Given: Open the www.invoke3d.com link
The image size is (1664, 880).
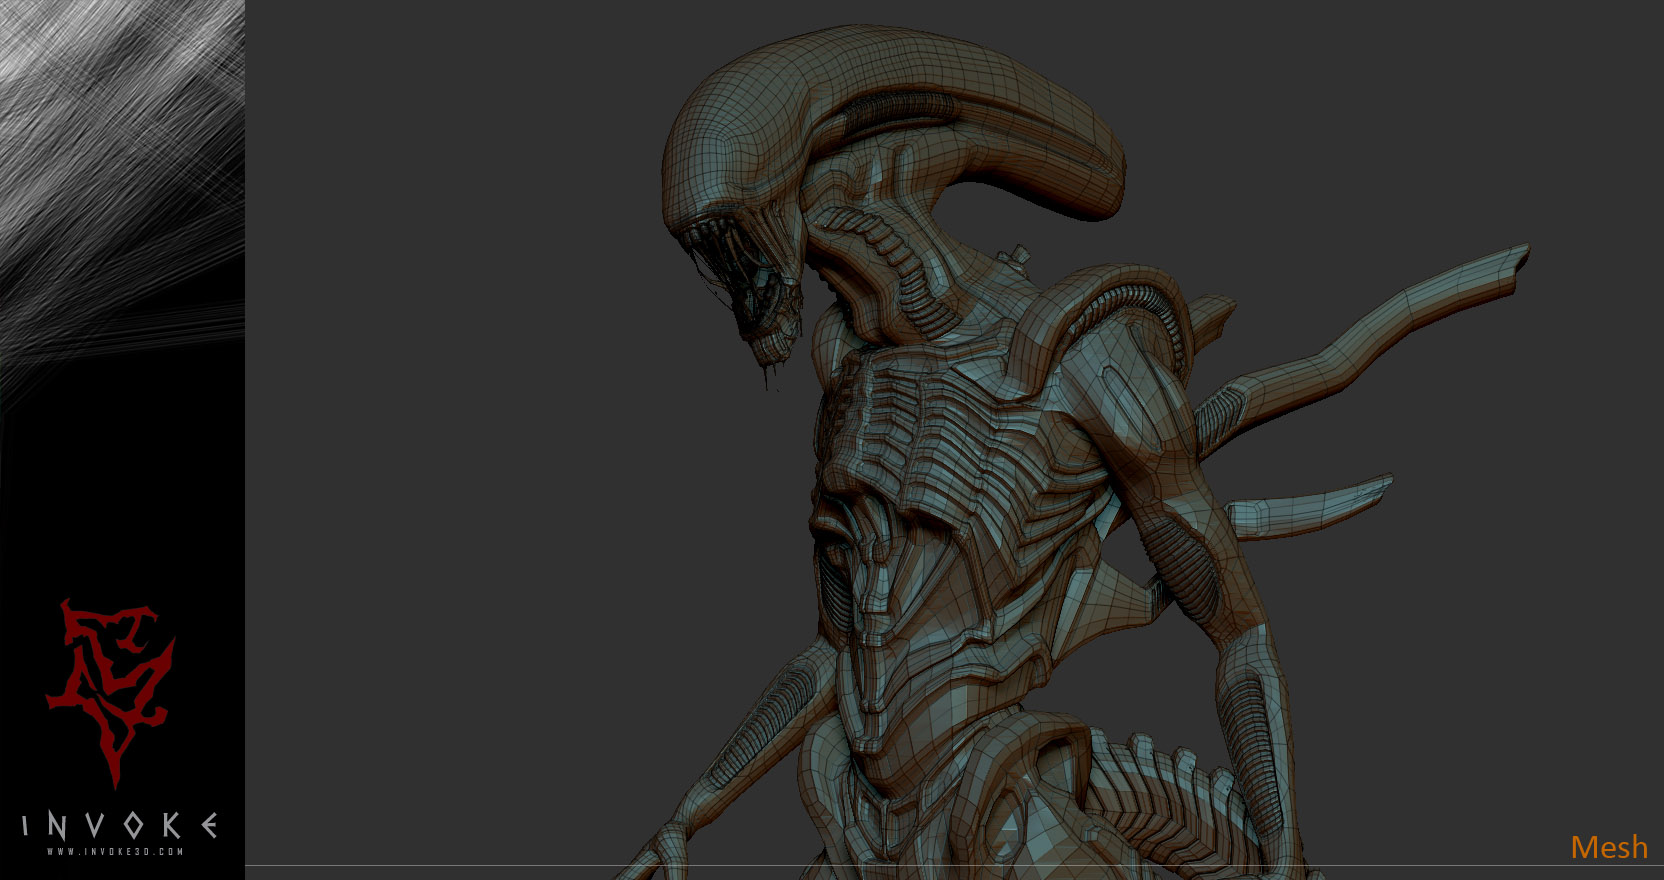Looking at the screenshot, I should pyautogui.click(x=116, y=852).
